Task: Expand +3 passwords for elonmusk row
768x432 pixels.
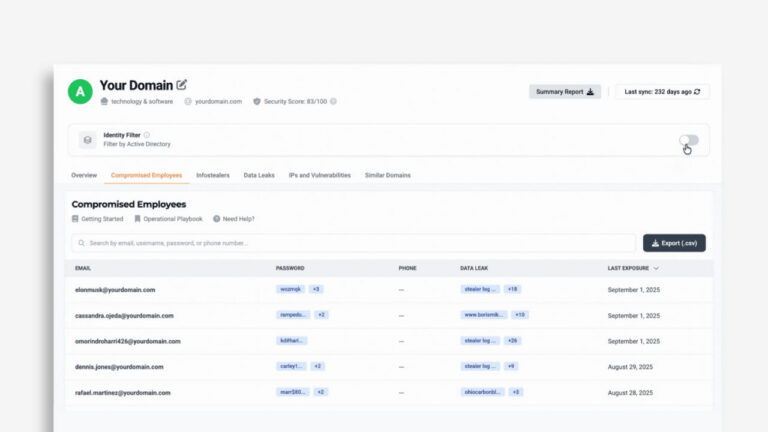Action: pos(316,289)
